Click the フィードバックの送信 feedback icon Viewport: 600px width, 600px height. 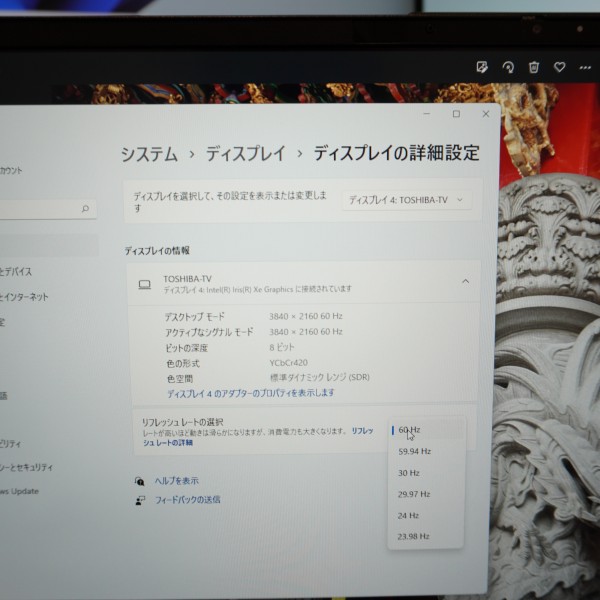click(x=140, y=500)
